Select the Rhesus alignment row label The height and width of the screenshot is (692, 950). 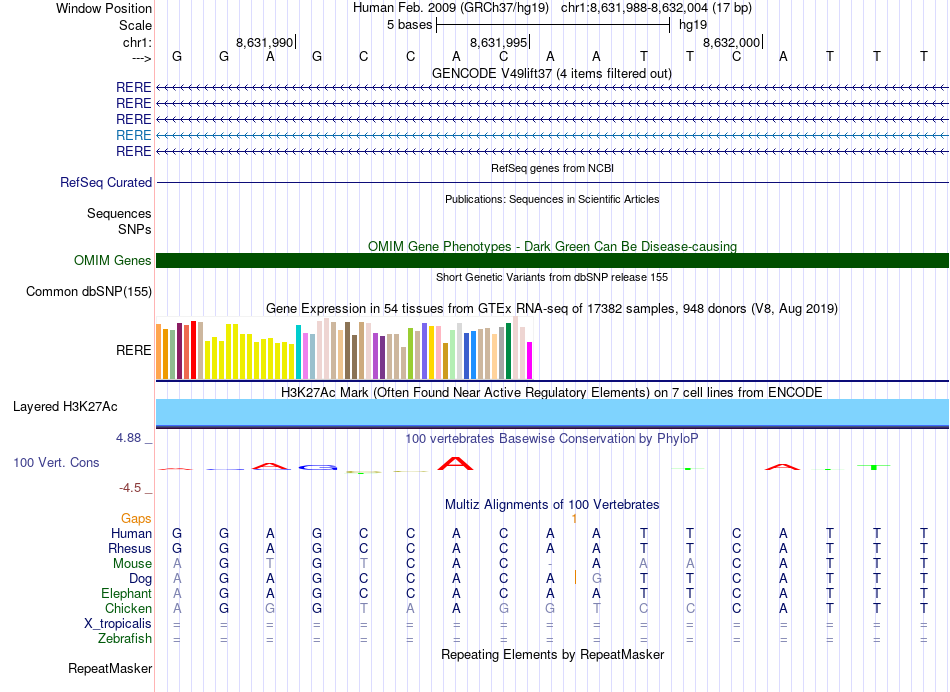pyautogui.click(x=130, y=548)
